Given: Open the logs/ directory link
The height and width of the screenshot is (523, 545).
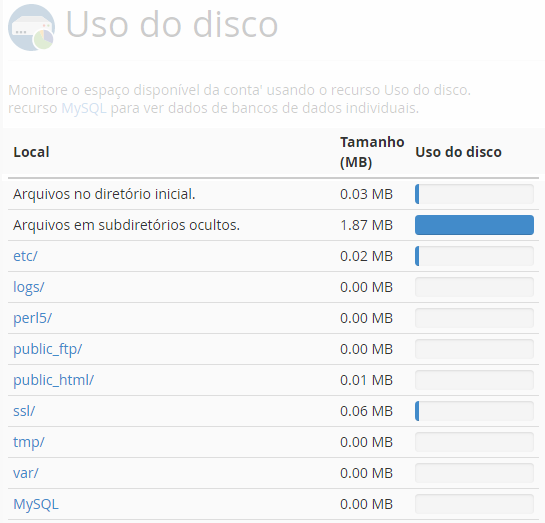Looking at the screenshot, I should coord(29,287).
